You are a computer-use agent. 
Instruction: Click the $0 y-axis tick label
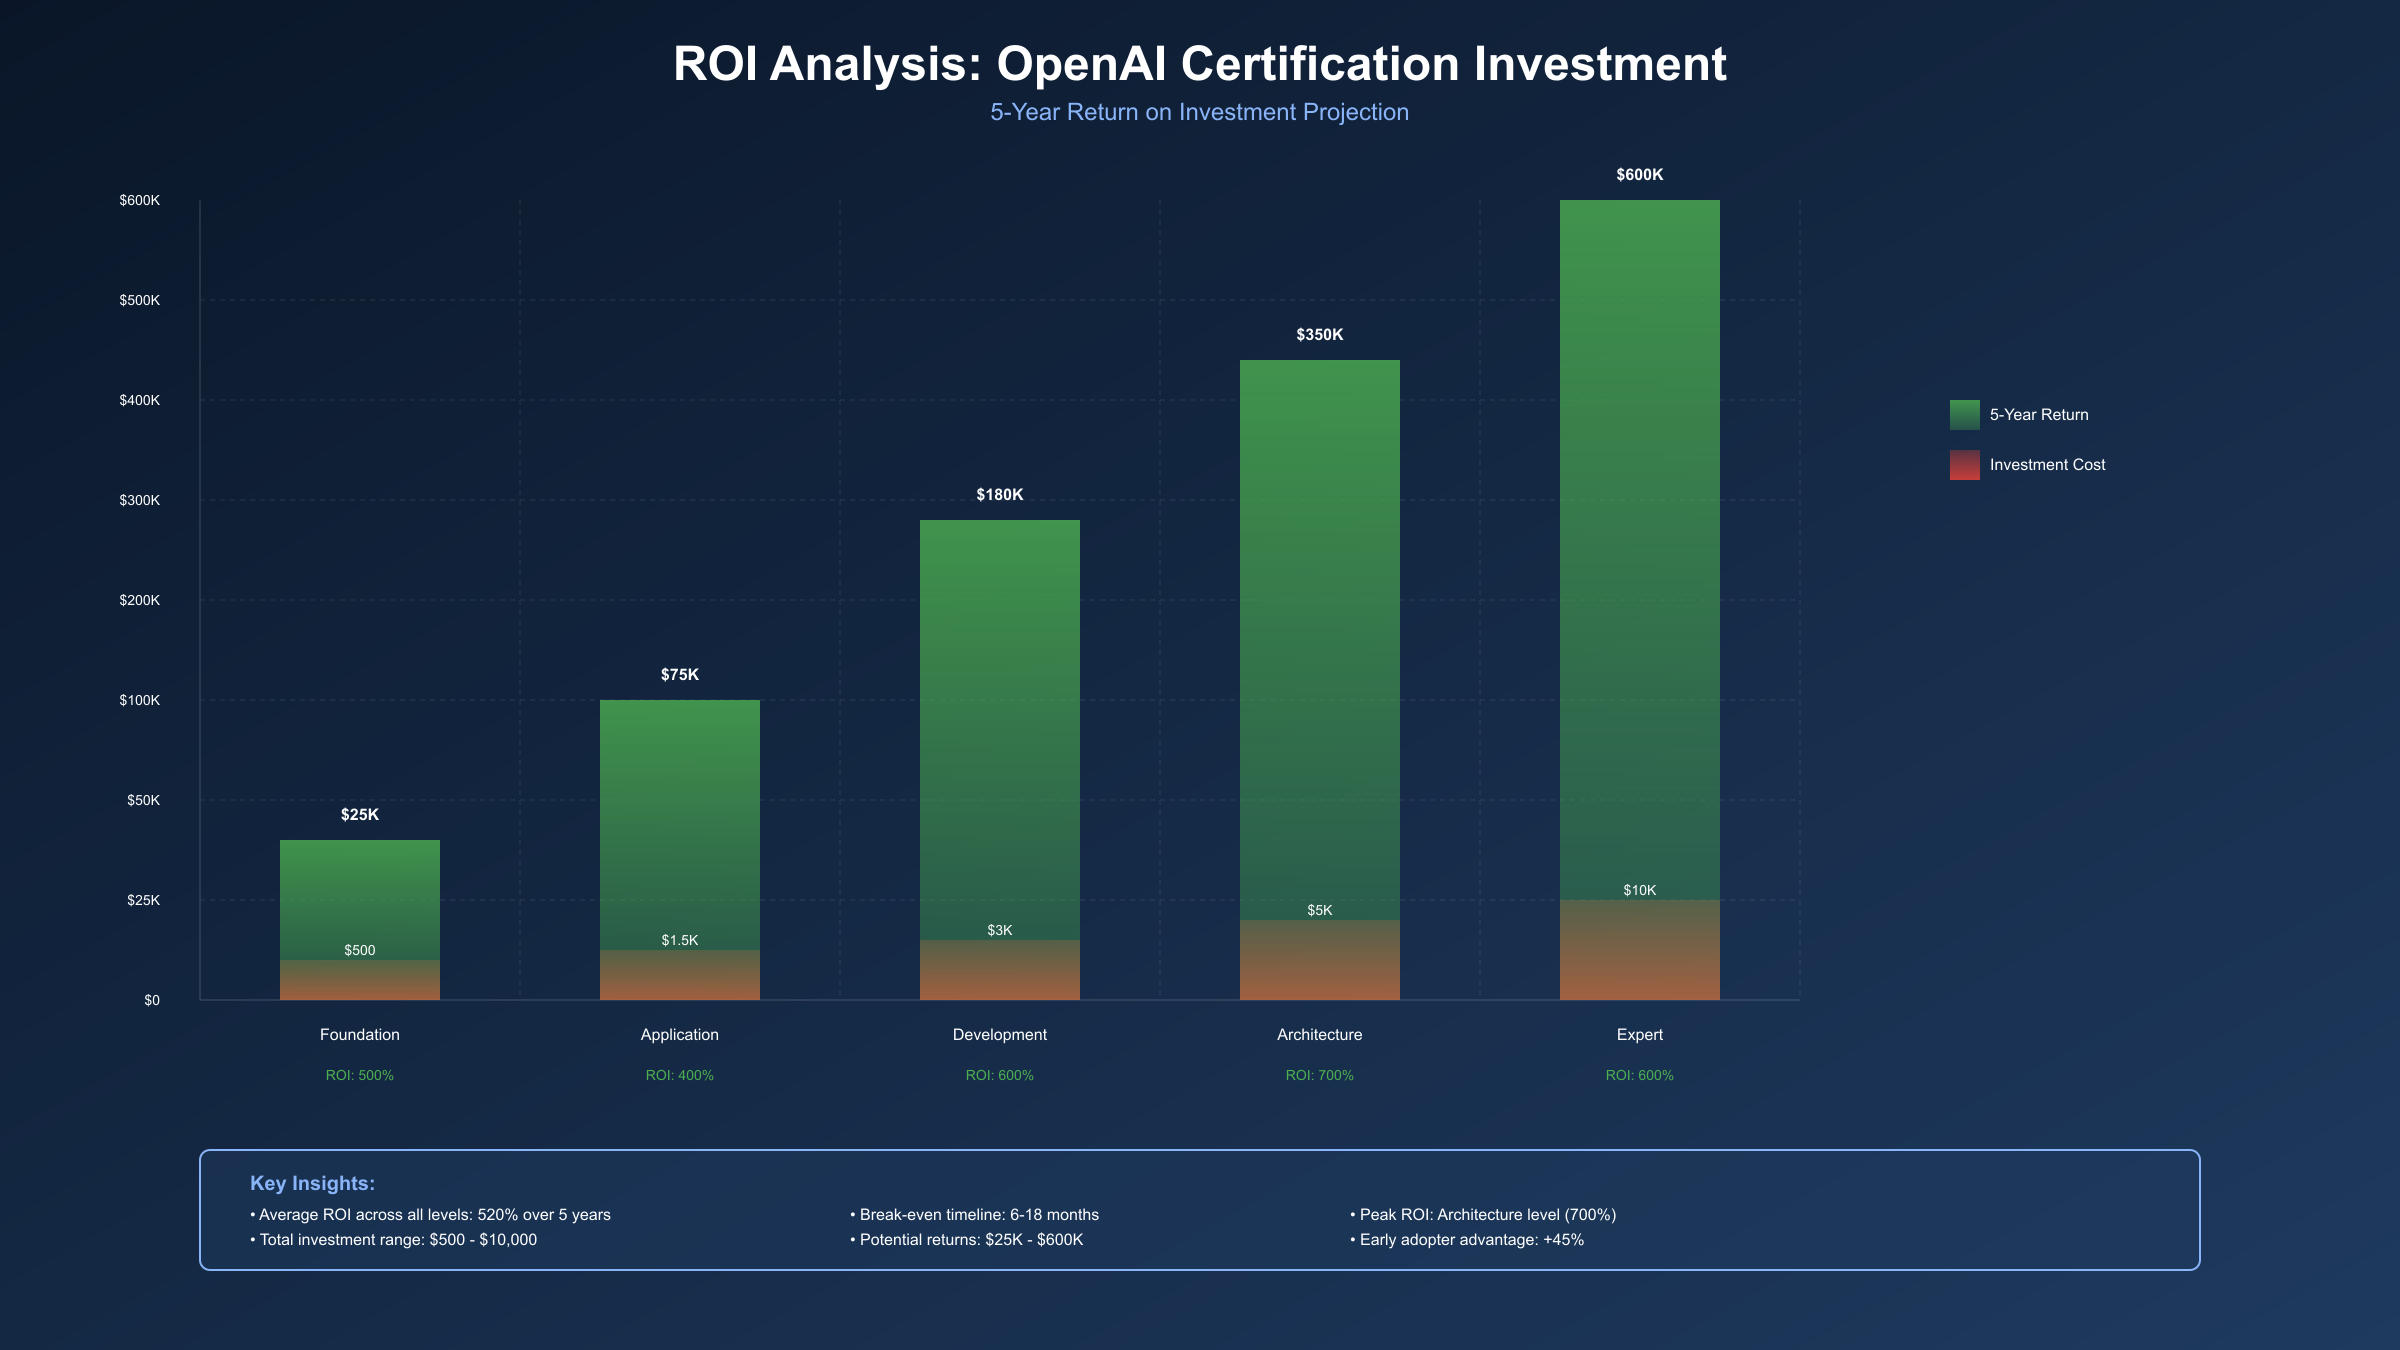coord(152,1001)
